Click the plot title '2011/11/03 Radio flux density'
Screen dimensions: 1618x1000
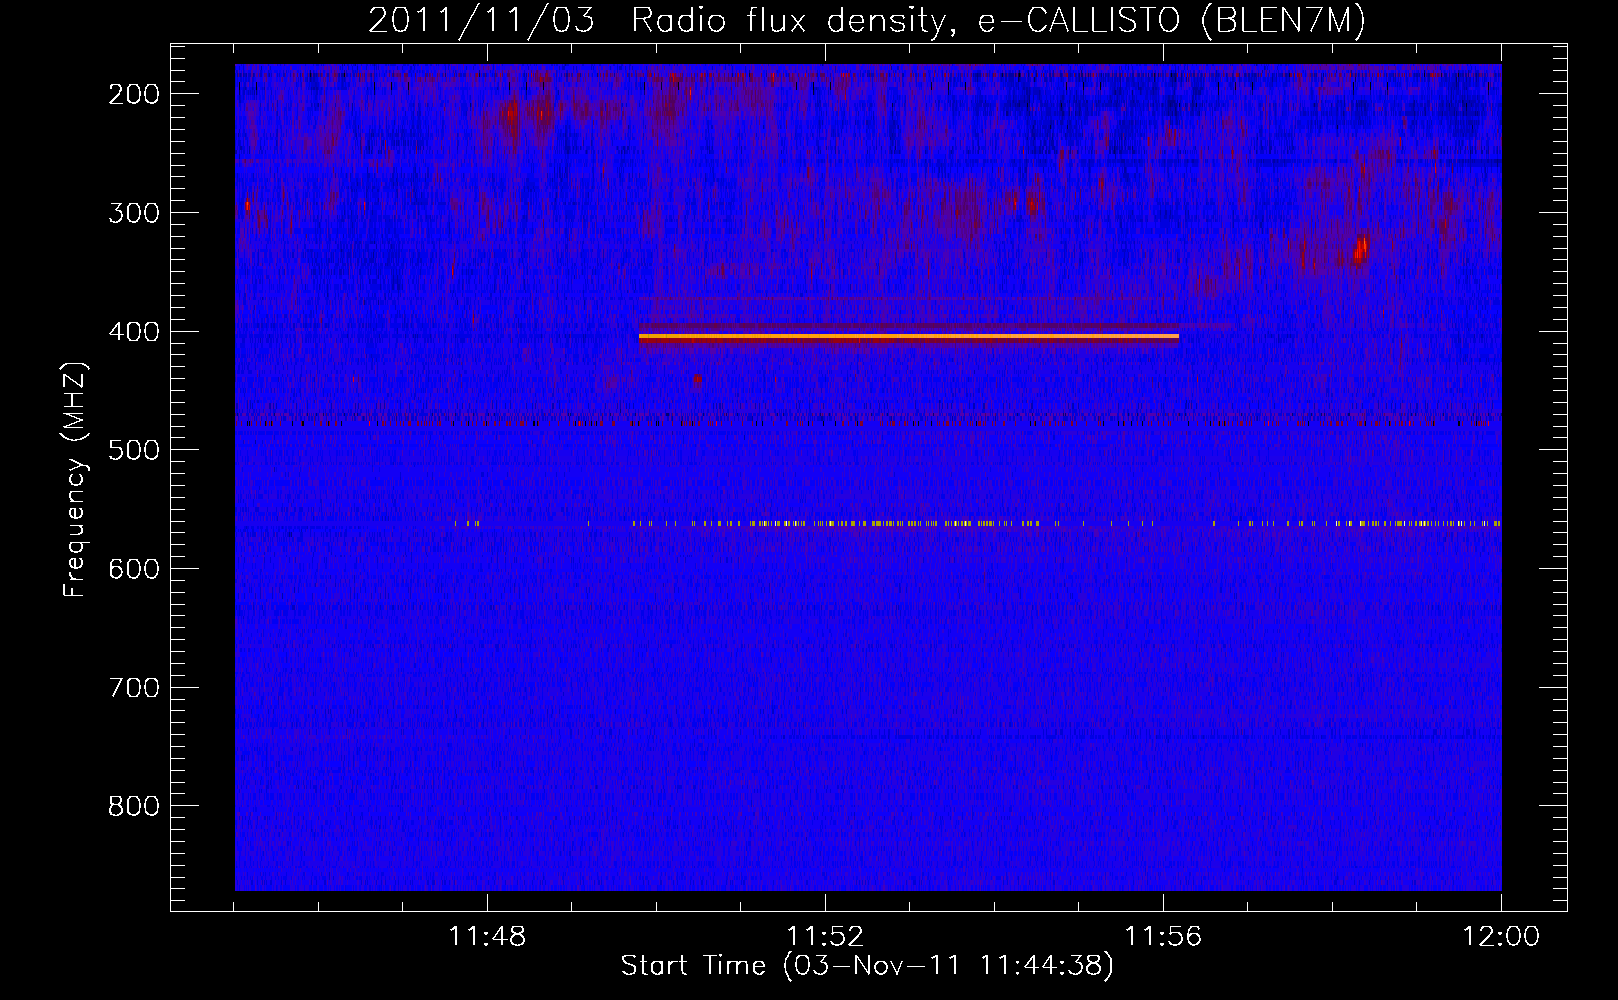tap(867, 20)
